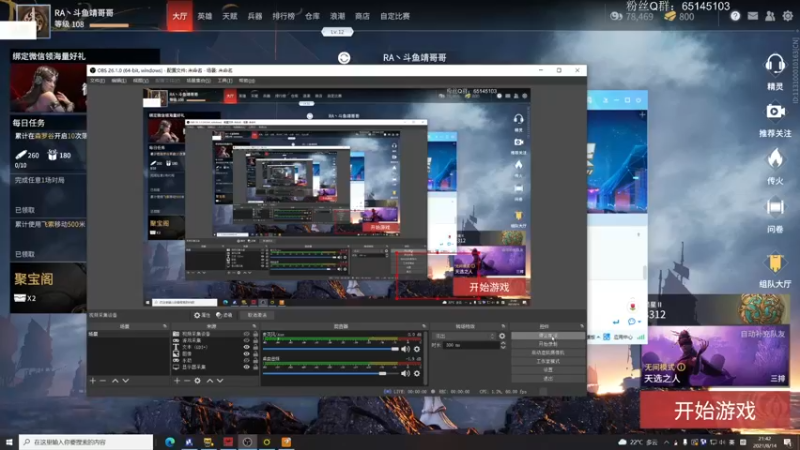The height and width of the screenshot is (450, 800).
Task: Add a new source with plus icon in OBS
Action: click(177, 381)
